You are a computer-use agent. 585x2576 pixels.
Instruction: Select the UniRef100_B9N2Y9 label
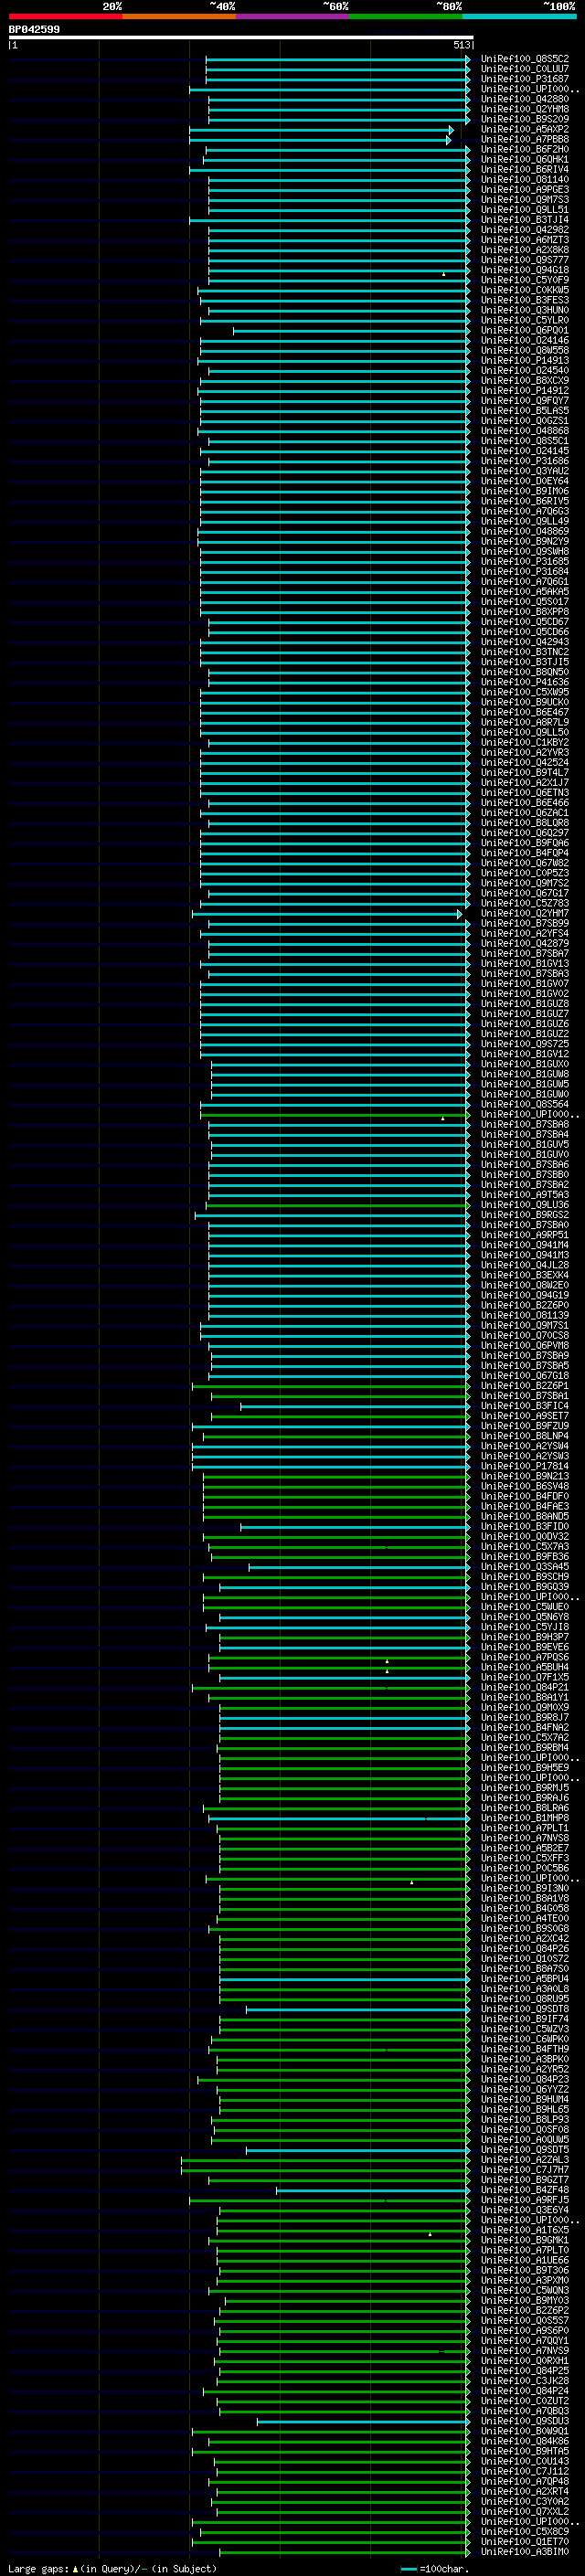[x=524, y=541]
